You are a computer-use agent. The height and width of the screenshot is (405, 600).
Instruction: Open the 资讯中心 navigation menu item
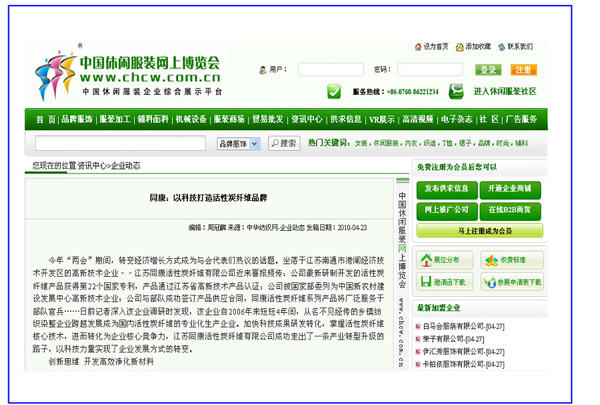pyautogui.click(x=306, y=119)
